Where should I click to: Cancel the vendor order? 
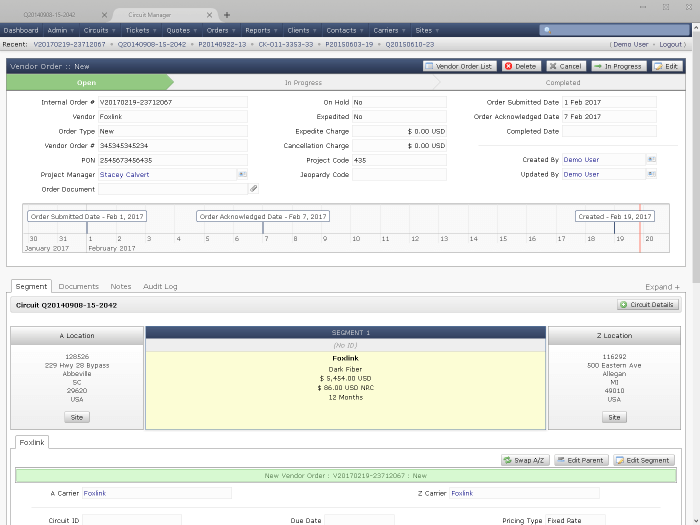(565, 66)
